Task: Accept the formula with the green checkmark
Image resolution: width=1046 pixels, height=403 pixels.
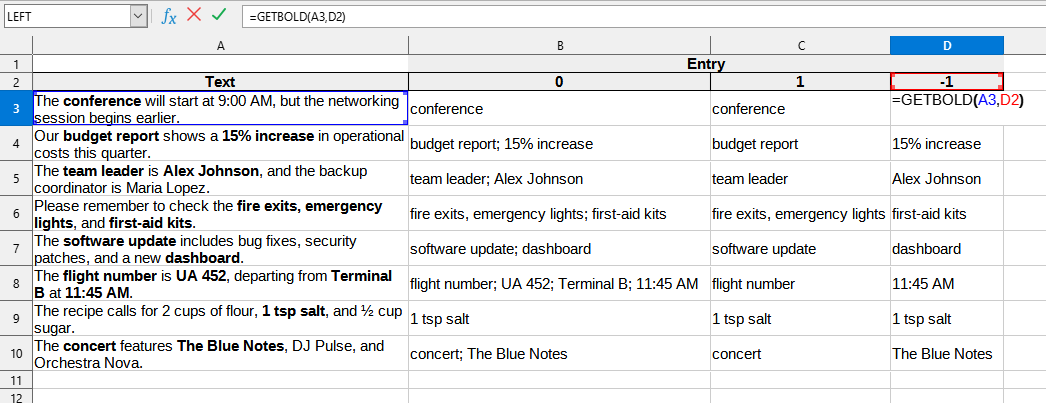Action: [219, 16]
